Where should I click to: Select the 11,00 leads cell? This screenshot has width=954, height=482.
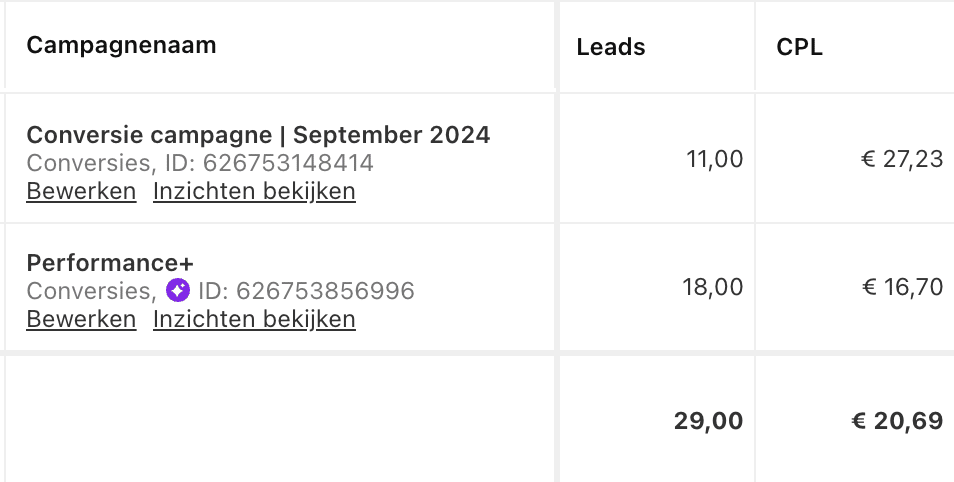coord(714,158)
